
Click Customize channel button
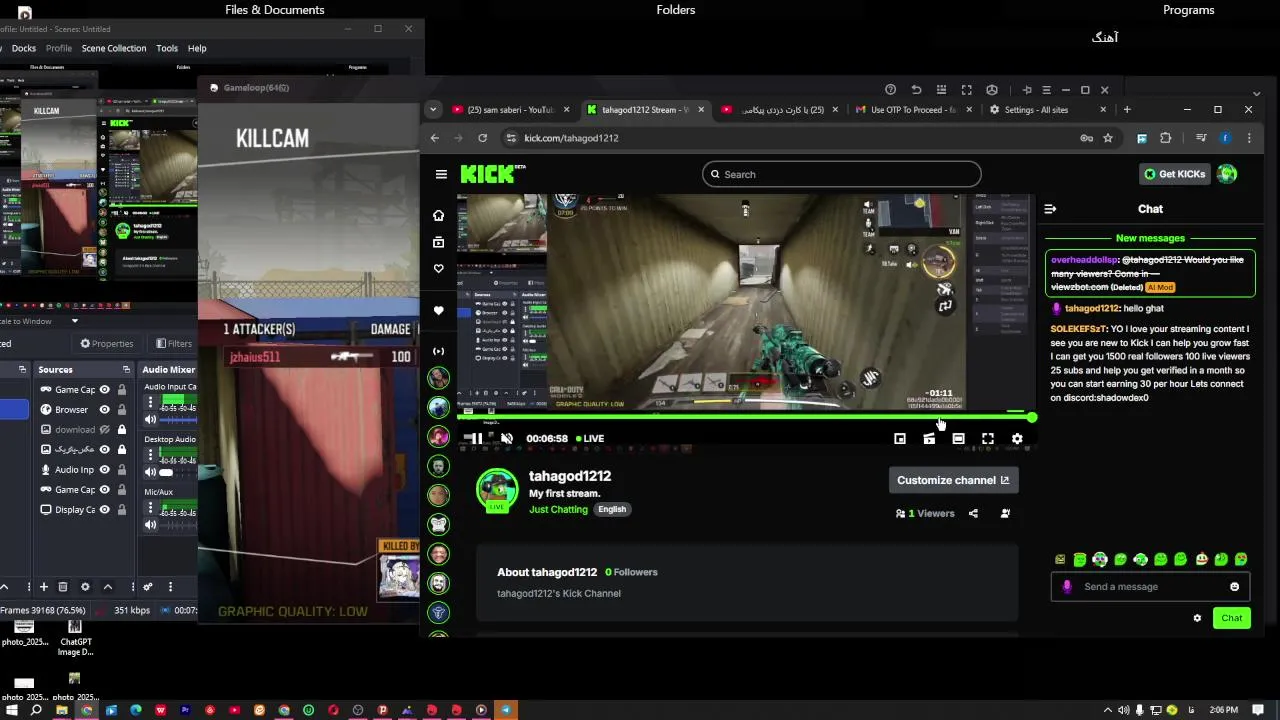tap(953, 480)
